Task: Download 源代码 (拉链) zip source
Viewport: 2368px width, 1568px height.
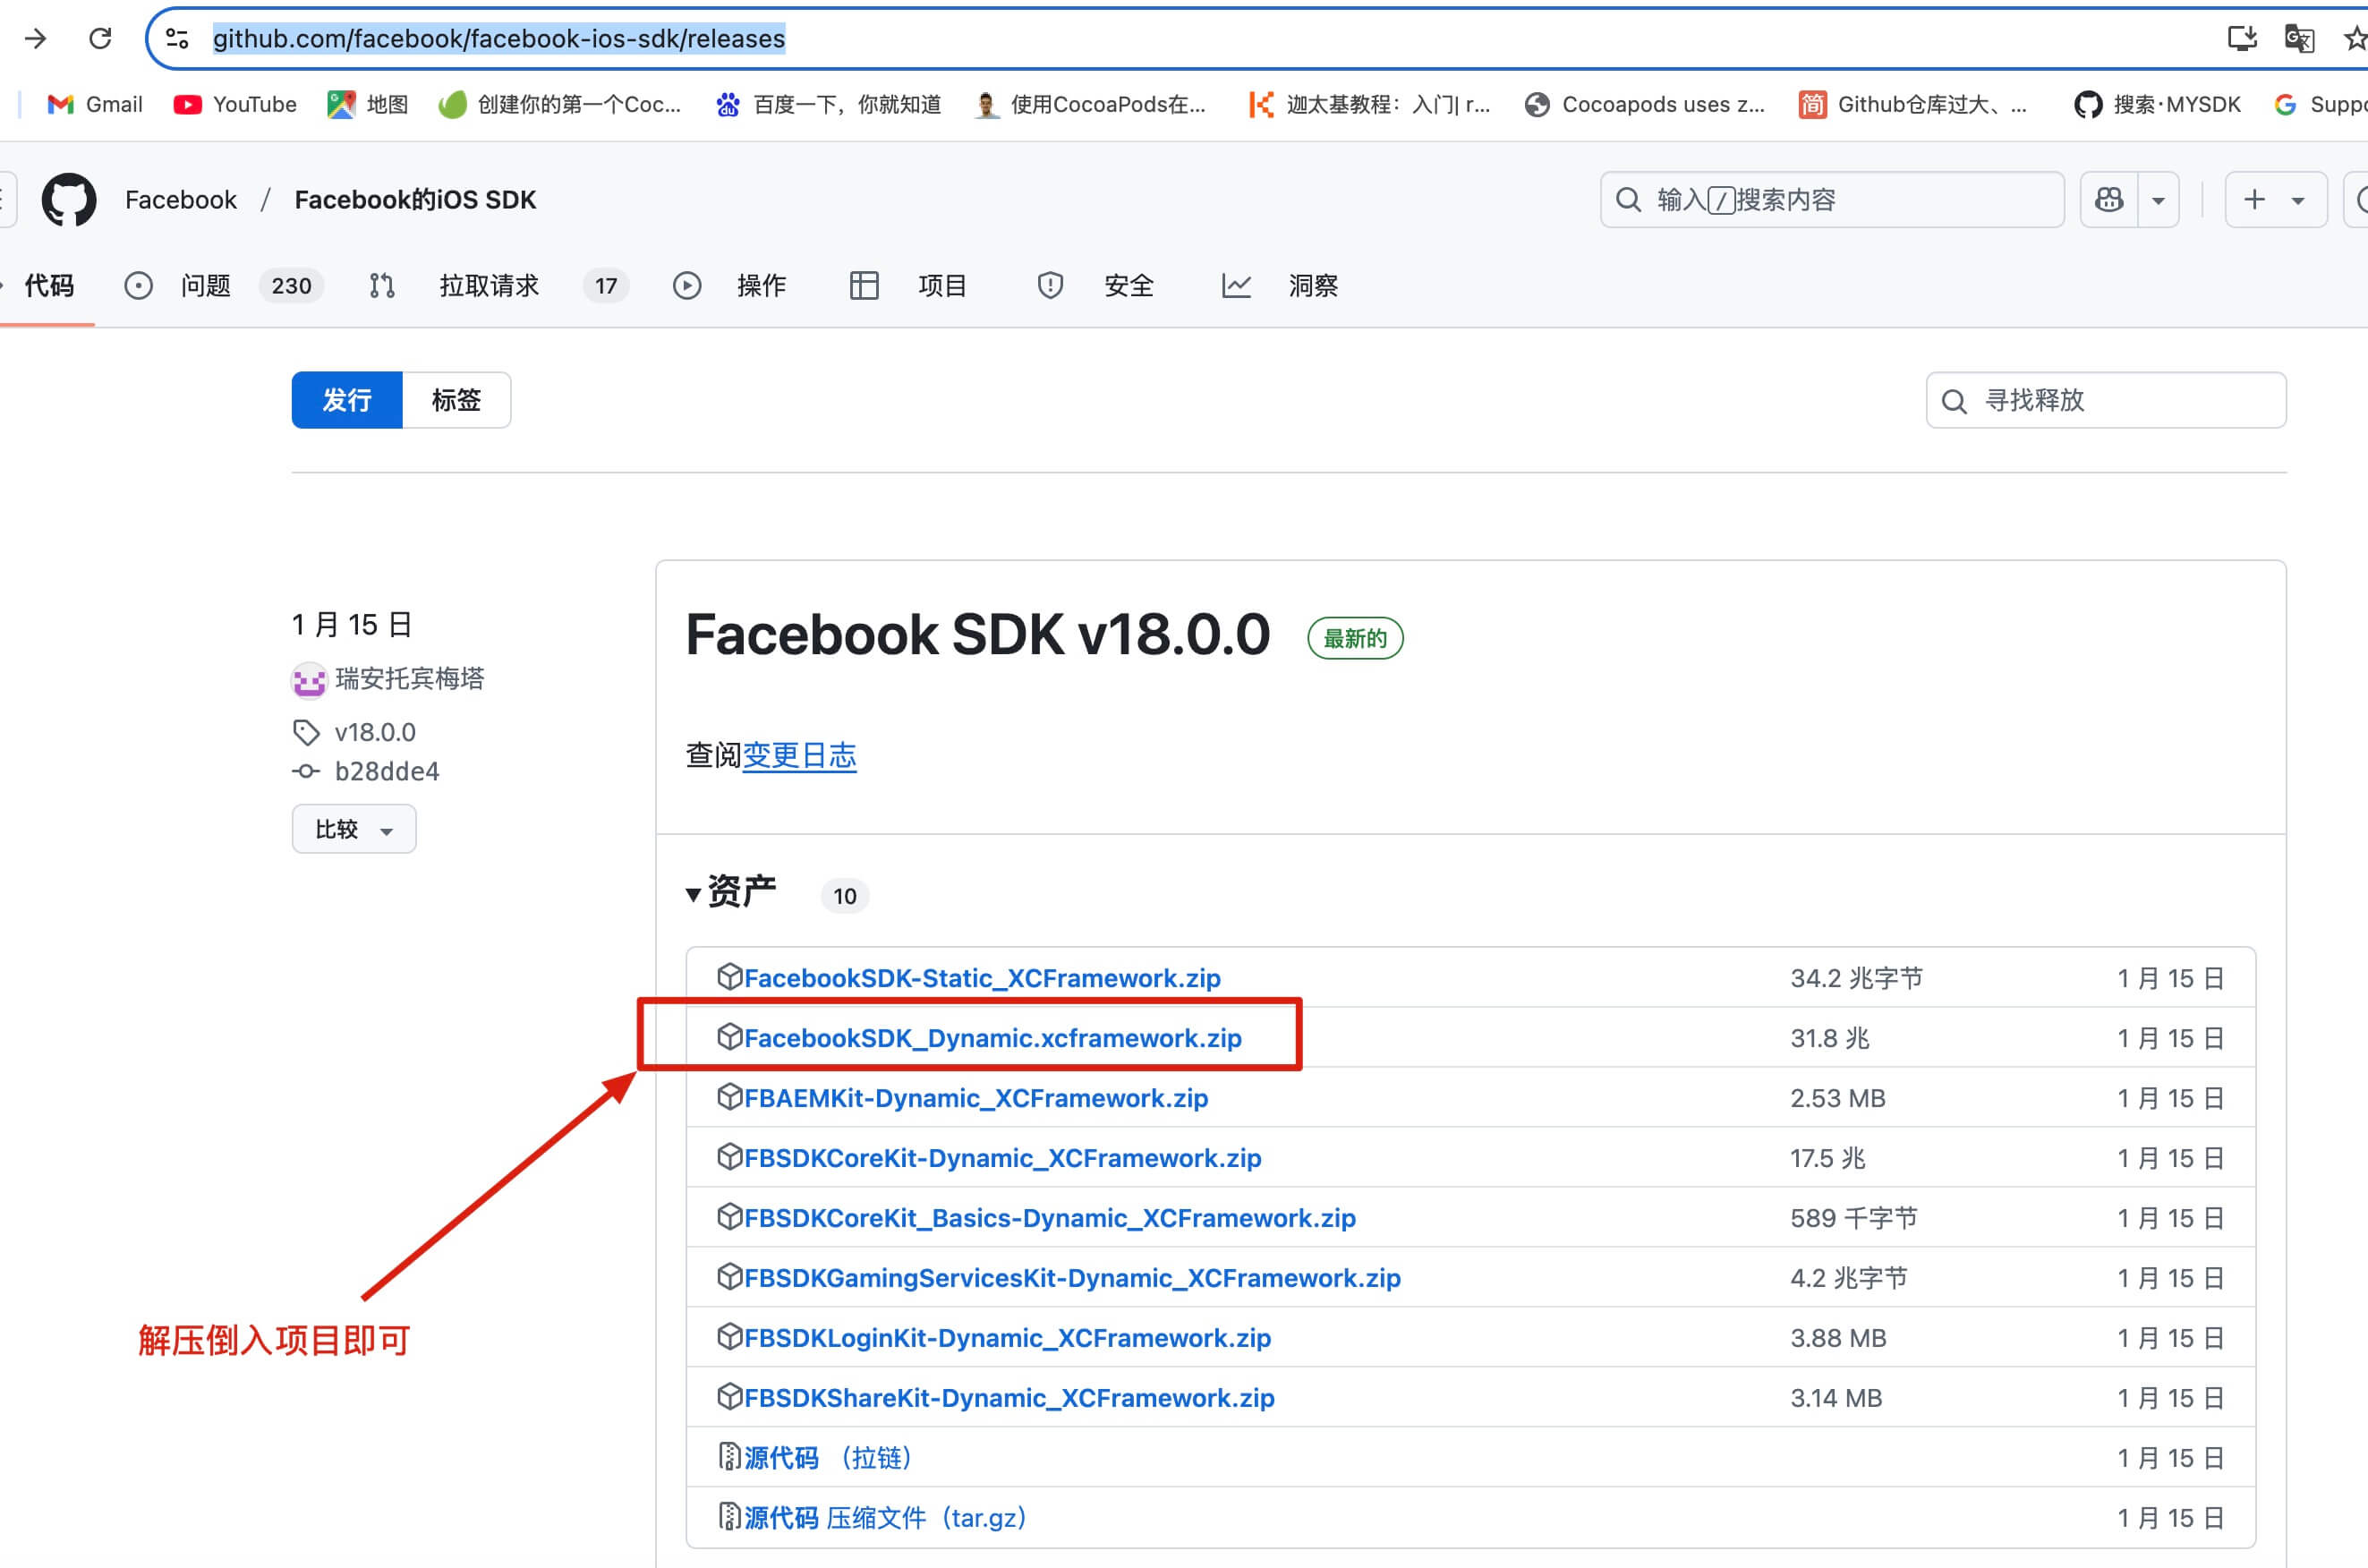Action: pos(827,1458)
